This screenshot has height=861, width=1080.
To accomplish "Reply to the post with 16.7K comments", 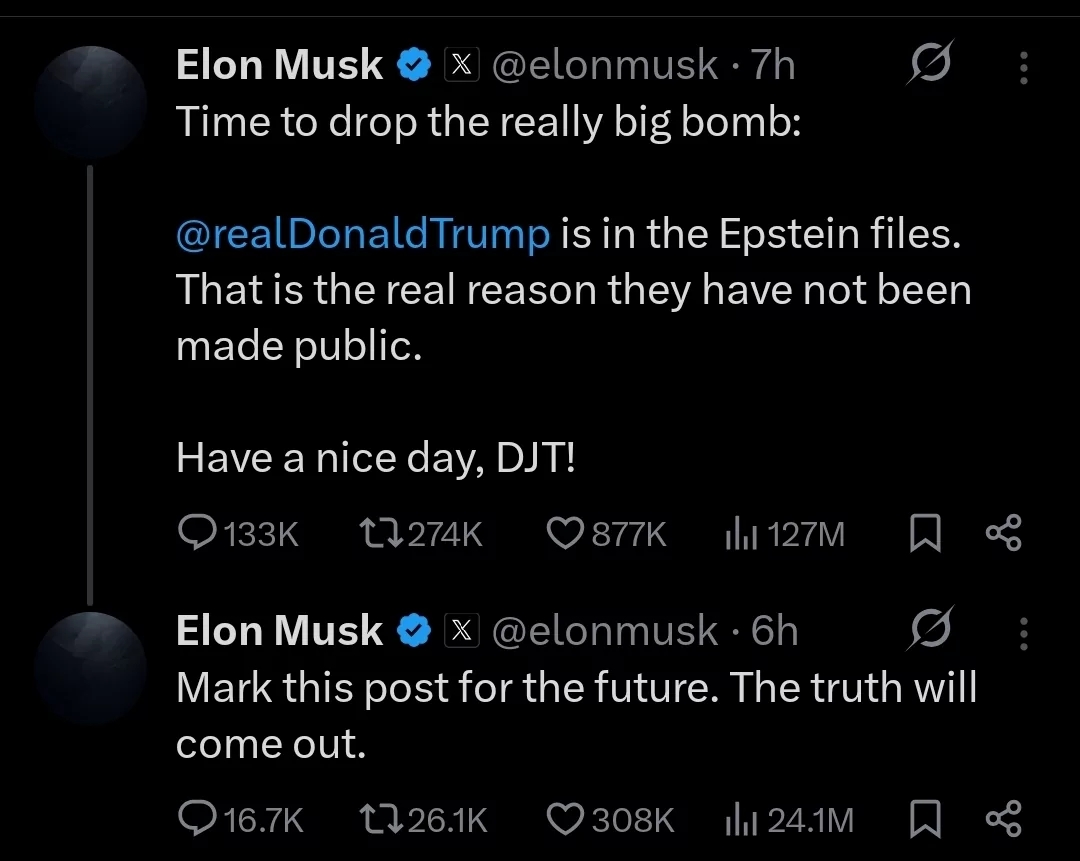I will (240, 820).
